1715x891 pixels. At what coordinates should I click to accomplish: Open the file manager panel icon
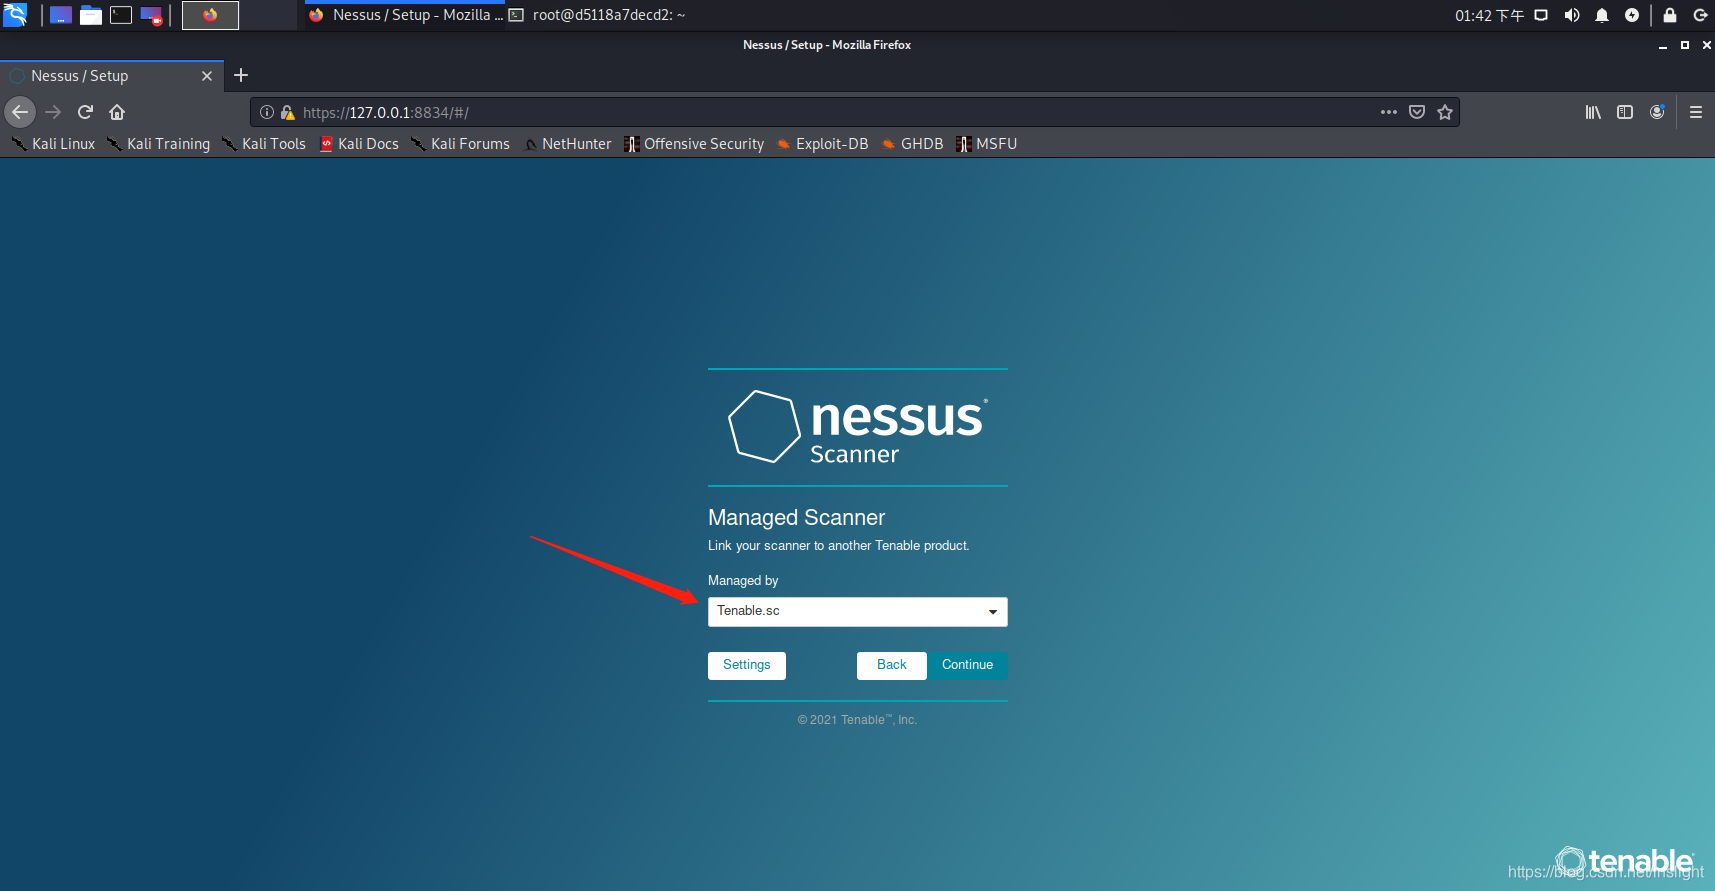click(91, 15)
